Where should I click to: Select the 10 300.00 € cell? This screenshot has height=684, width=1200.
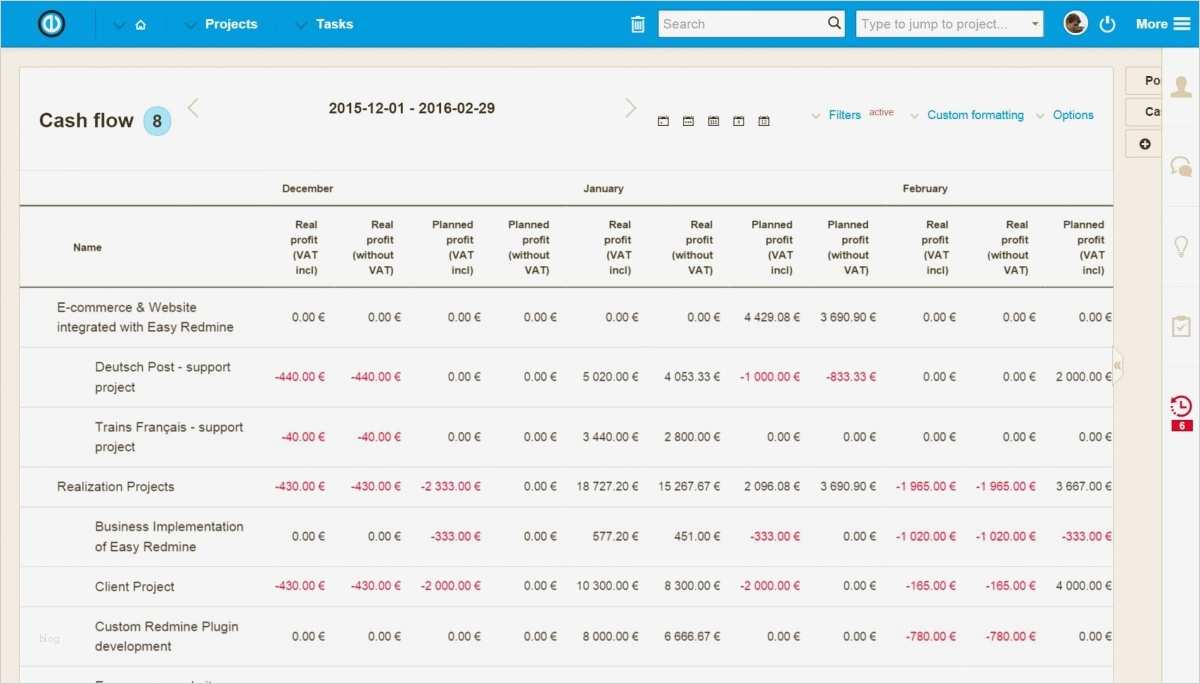click(x=608, y=587)
